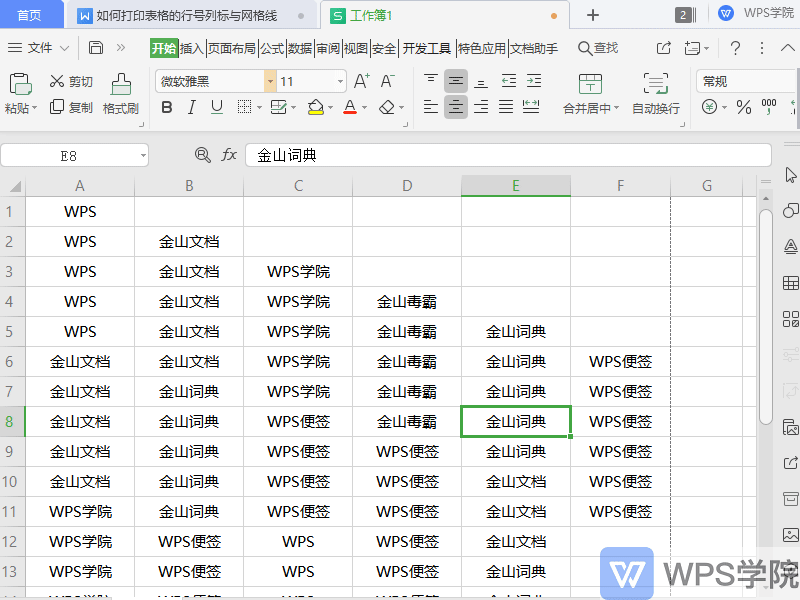Click the 查找 search button
The image size is (800, 600).
click(x=598, y=48)
